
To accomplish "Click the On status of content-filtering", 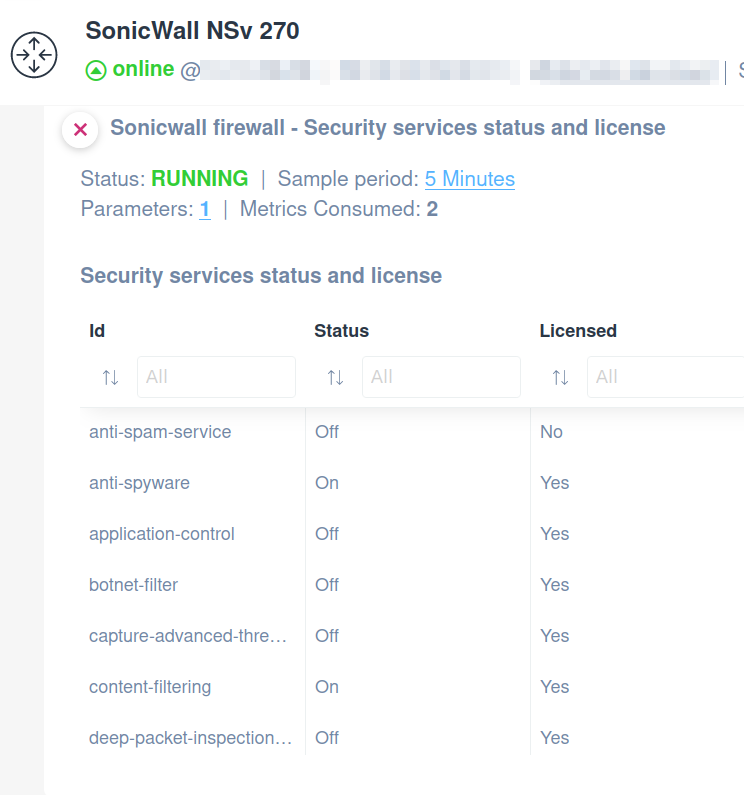I will click(x=327, y=687).
